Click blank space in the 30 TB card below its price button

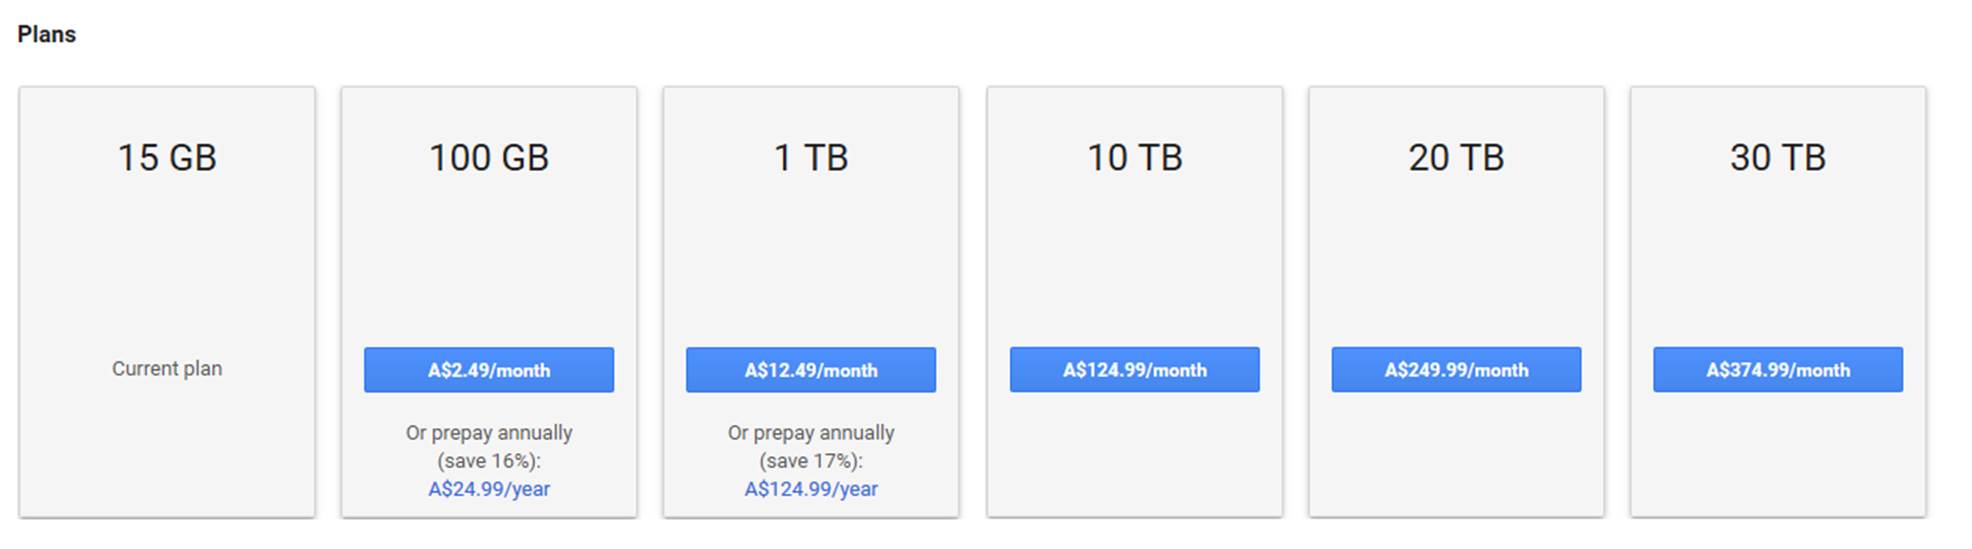1778,455
